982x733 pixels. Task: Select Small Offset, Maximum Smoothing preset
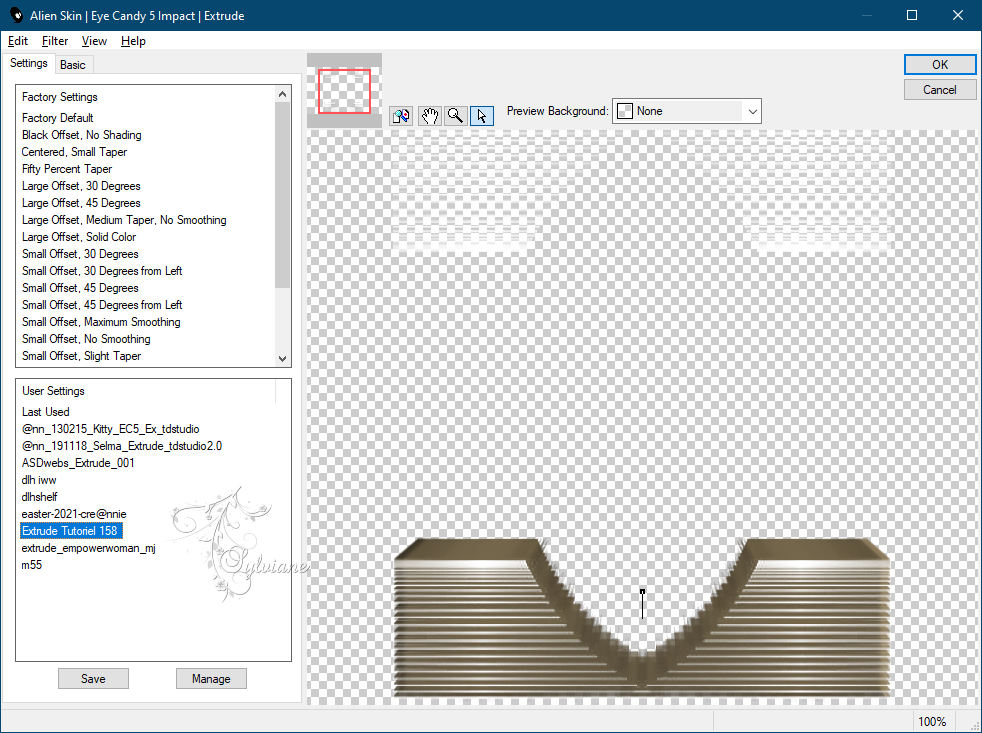click(101, 321)
